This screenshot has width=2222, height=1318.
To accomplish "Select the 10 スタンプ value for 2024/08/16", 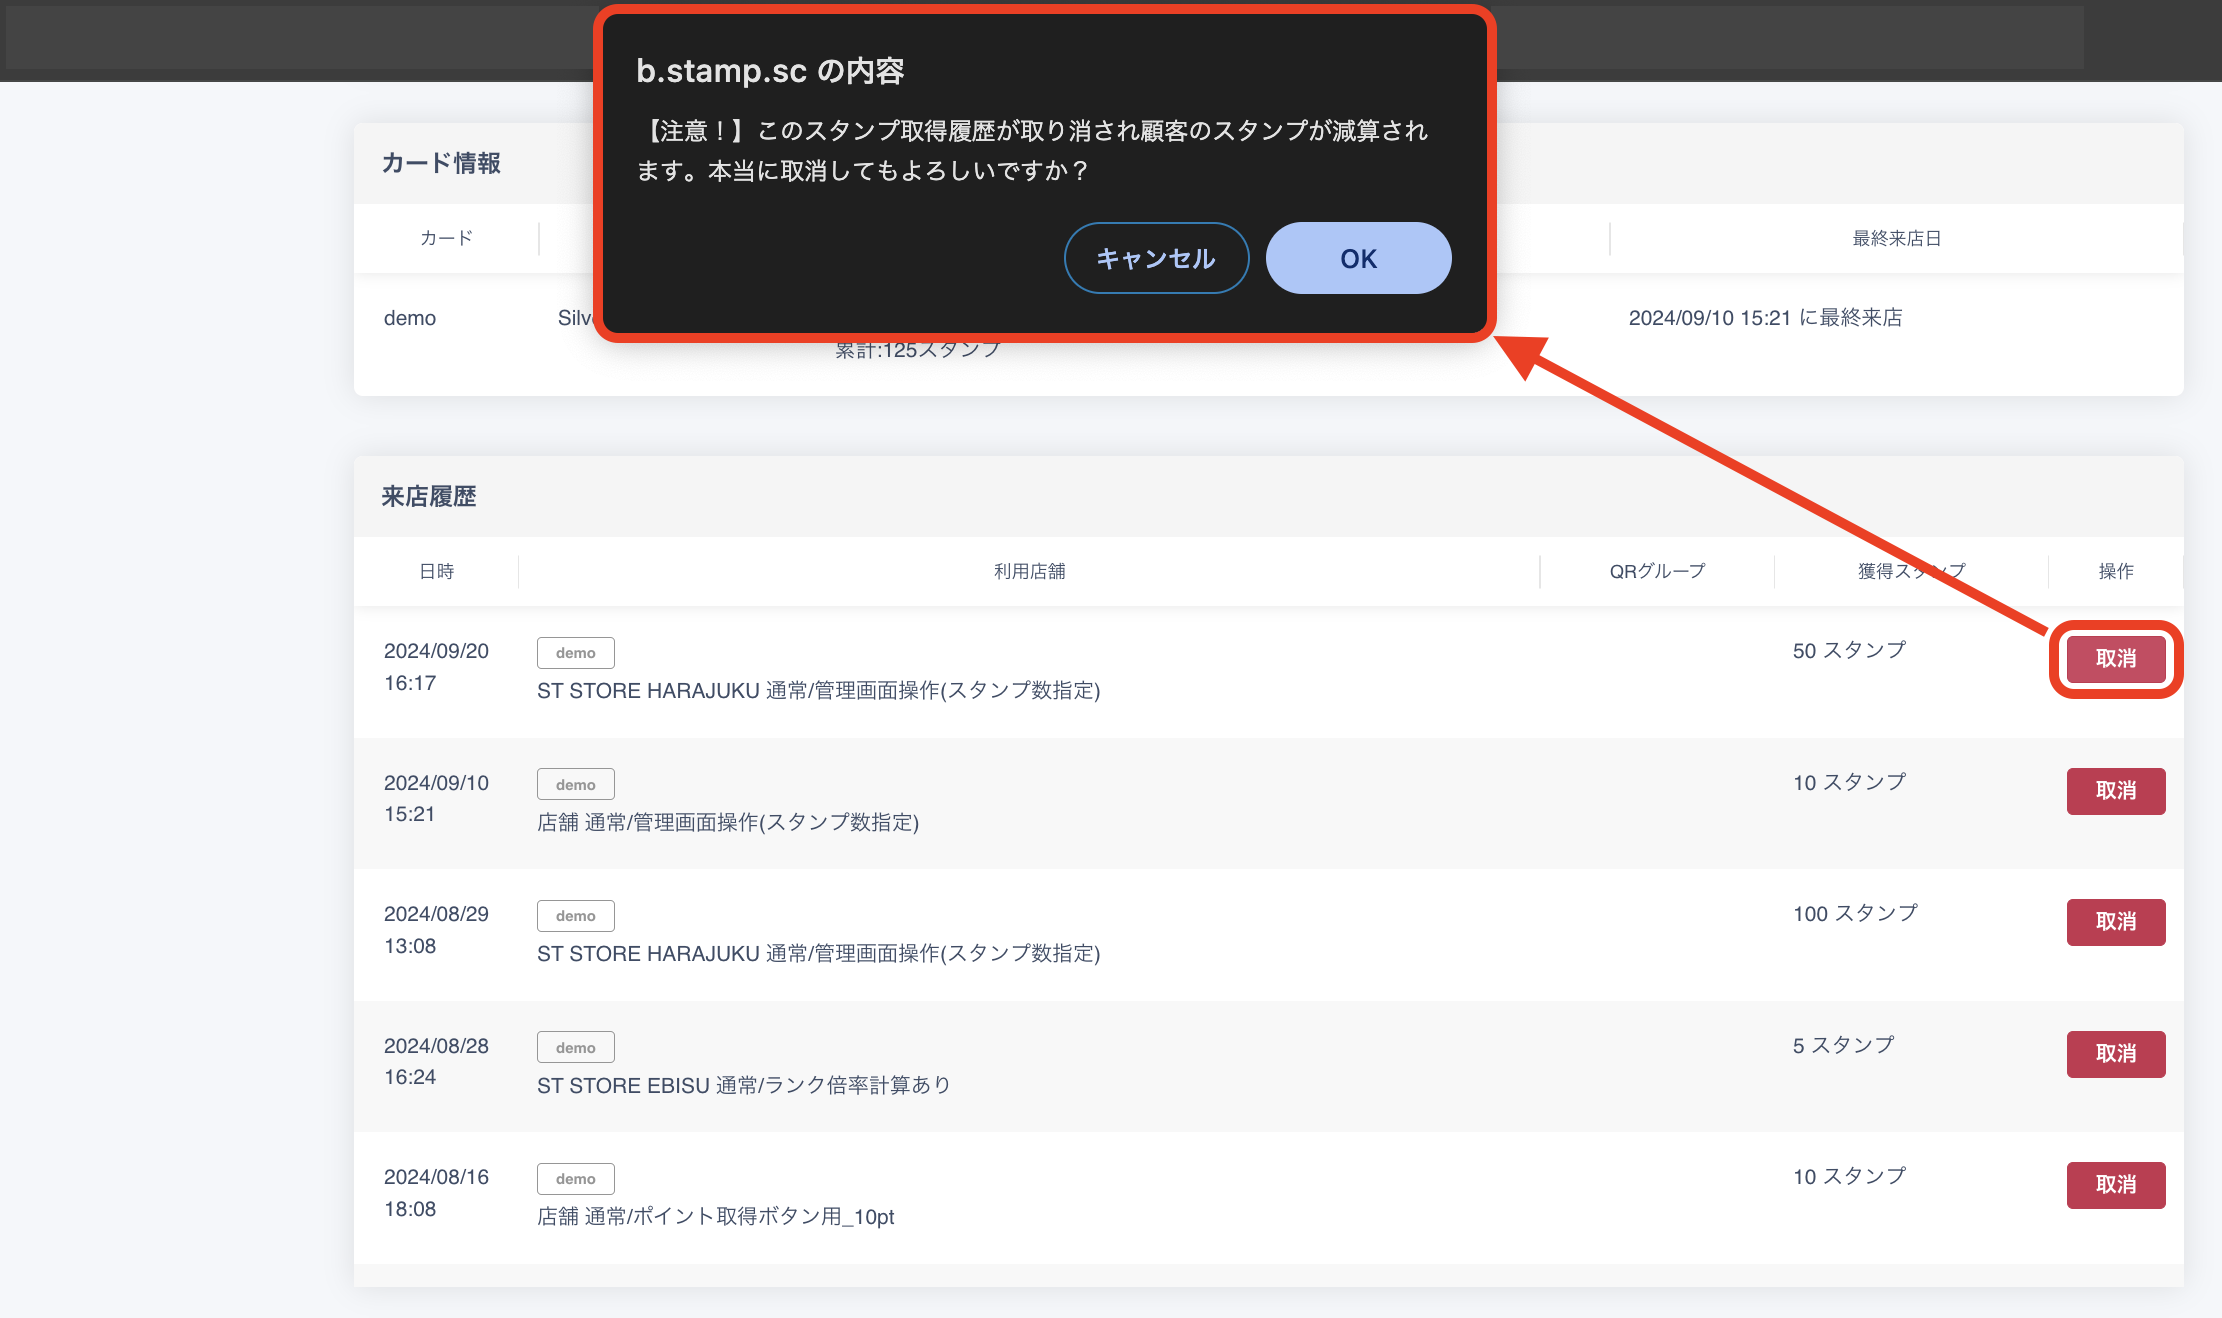I will coord(1849,1177).
